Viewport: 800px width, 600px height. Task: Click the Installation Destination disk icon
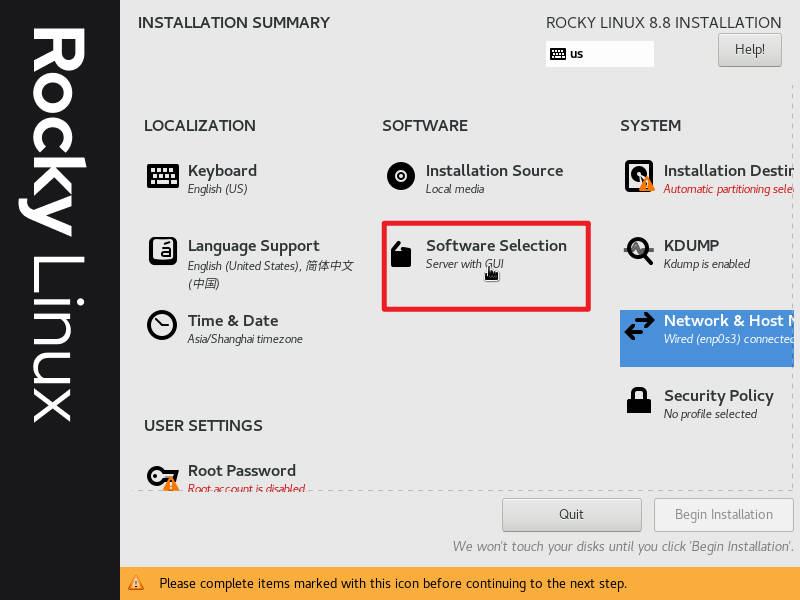(x=639, y=176)
